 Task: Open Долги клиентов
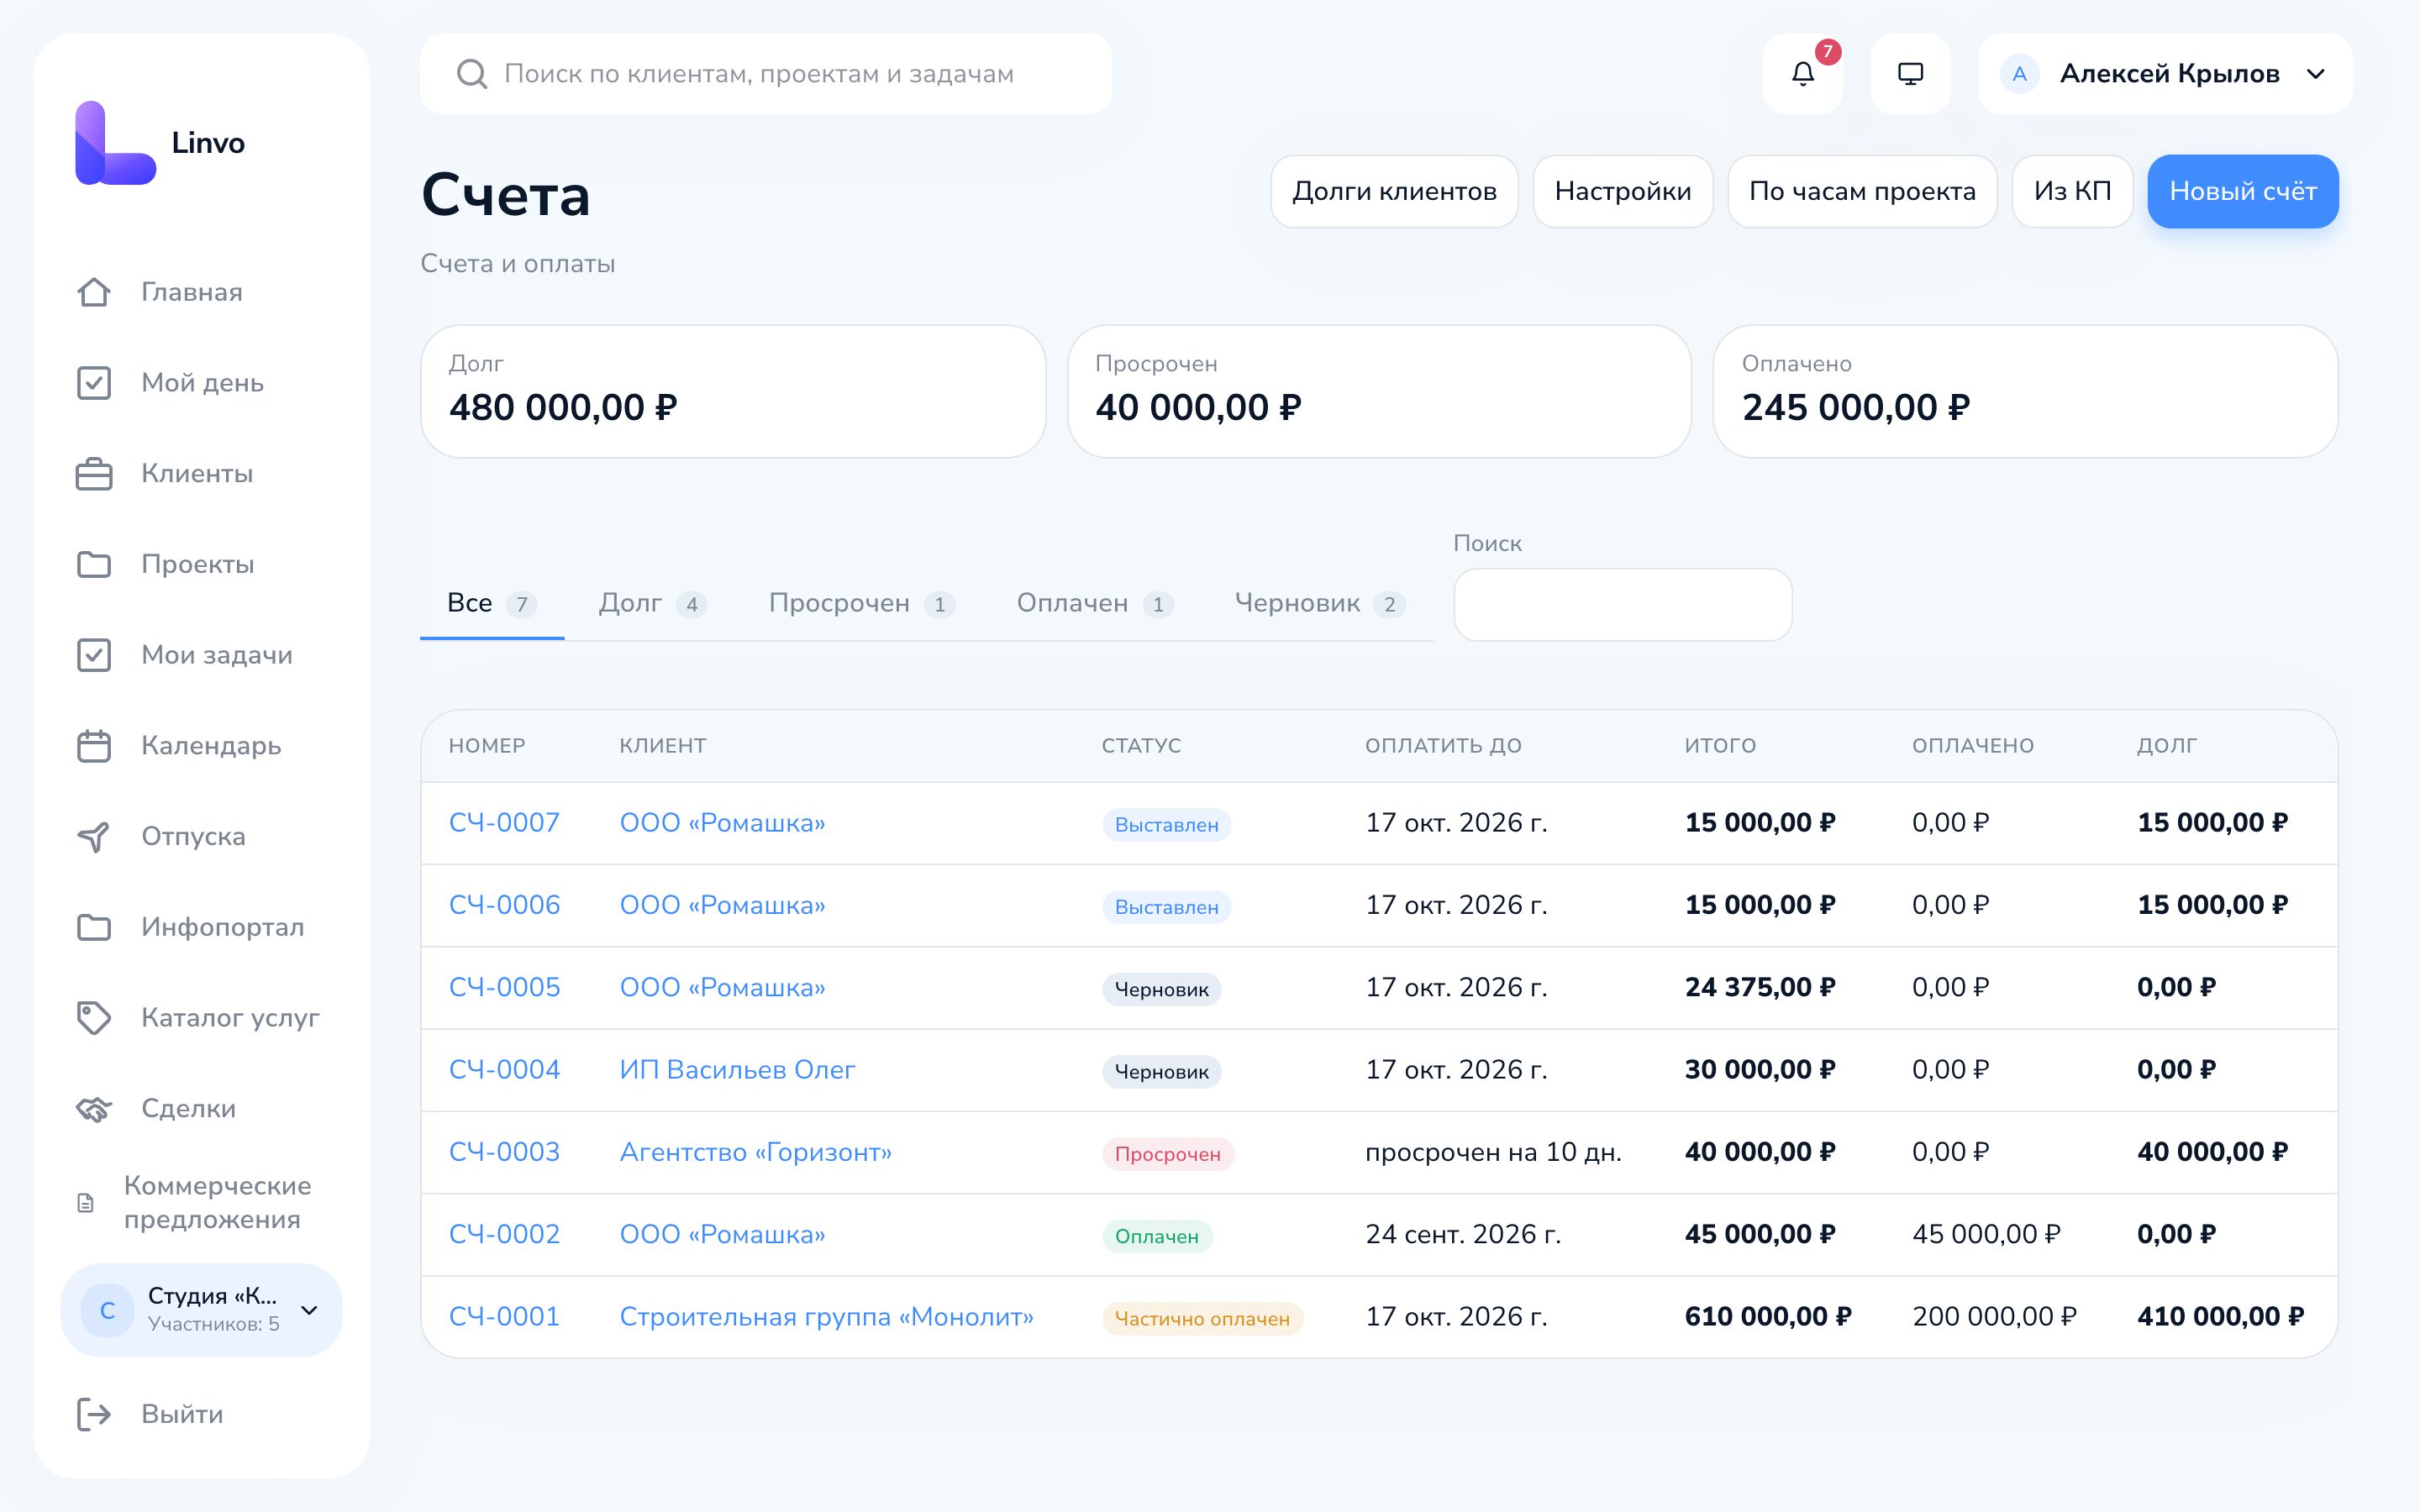1394,191
